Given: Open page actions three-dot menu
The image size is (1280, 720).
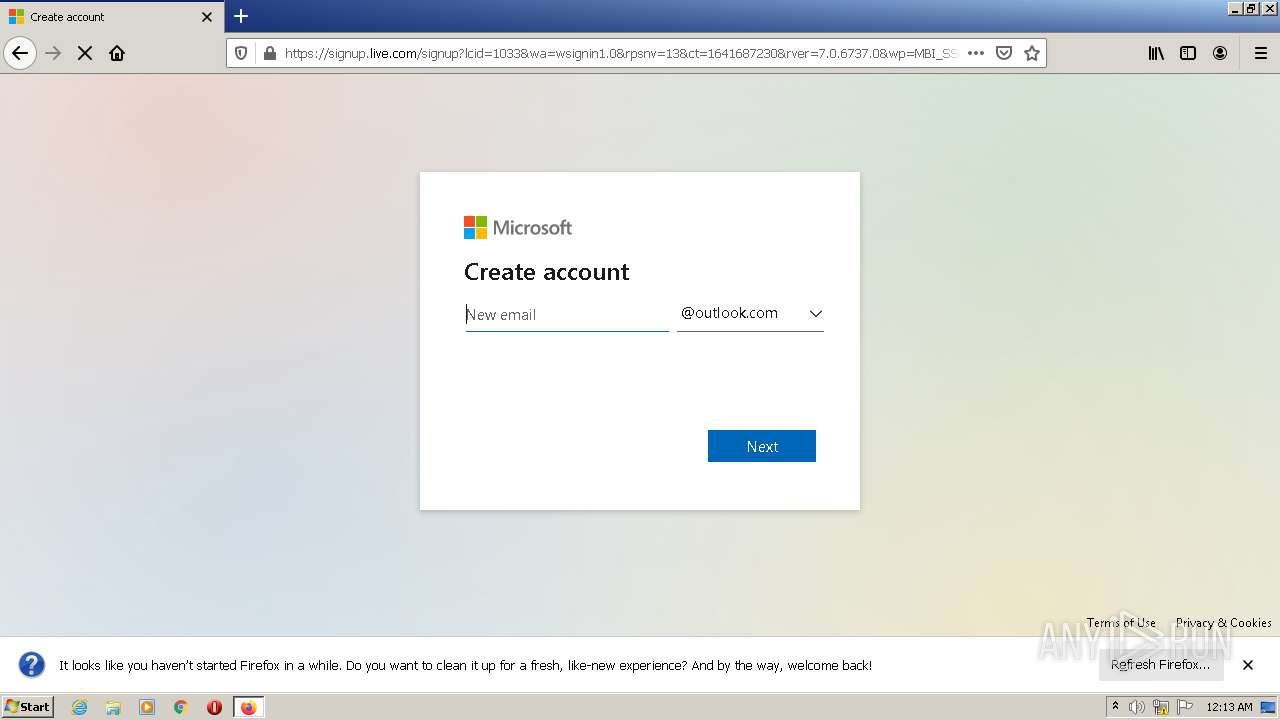Looking at the screenshot, I should point(976,53).
